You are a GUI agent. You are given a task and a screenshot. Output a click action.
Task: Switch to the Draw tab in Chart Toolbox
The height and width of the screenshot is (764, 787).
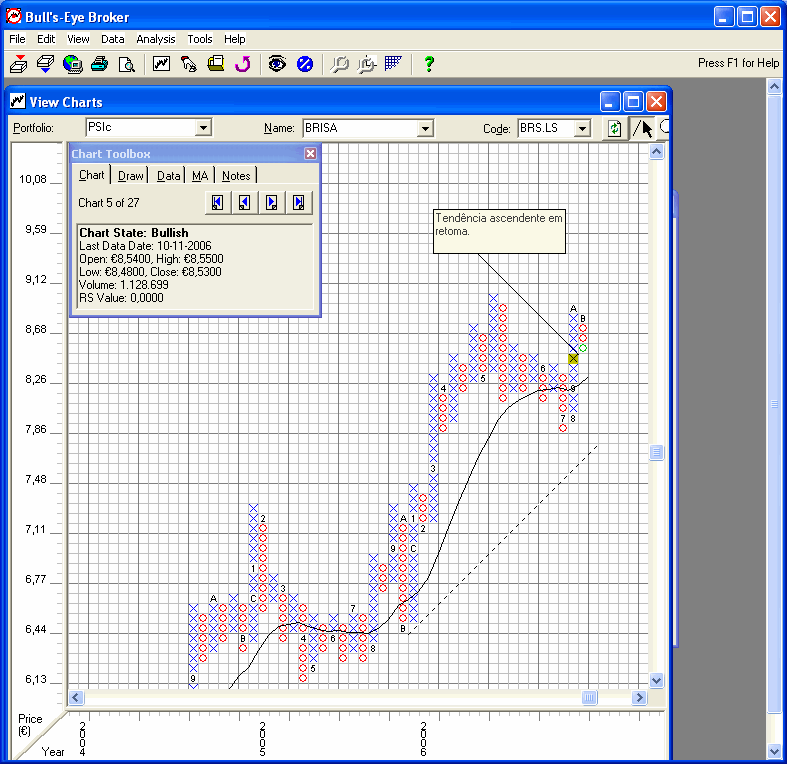coord(130,175)
